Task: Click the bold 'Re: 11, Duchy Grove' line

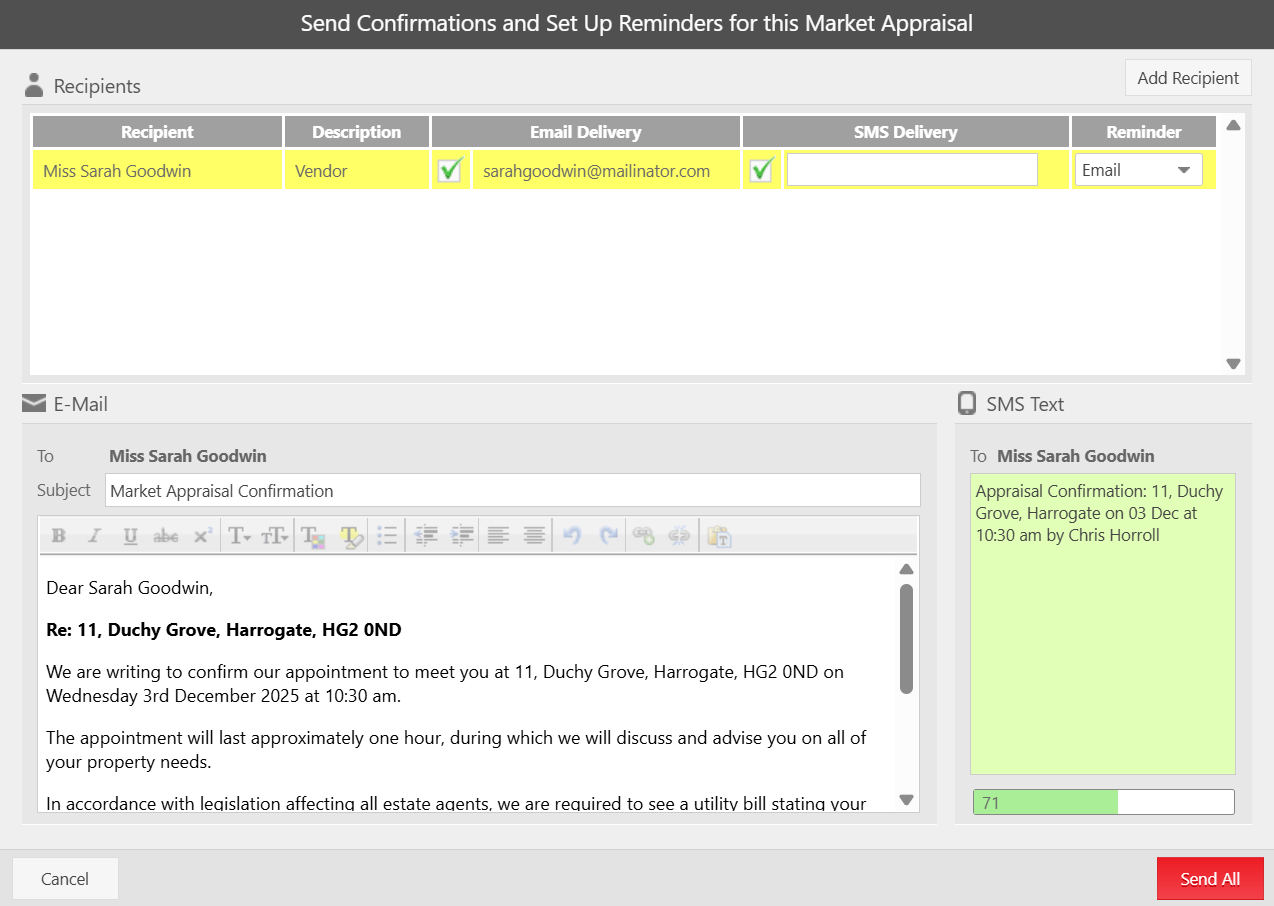Action: pos(224,630)
